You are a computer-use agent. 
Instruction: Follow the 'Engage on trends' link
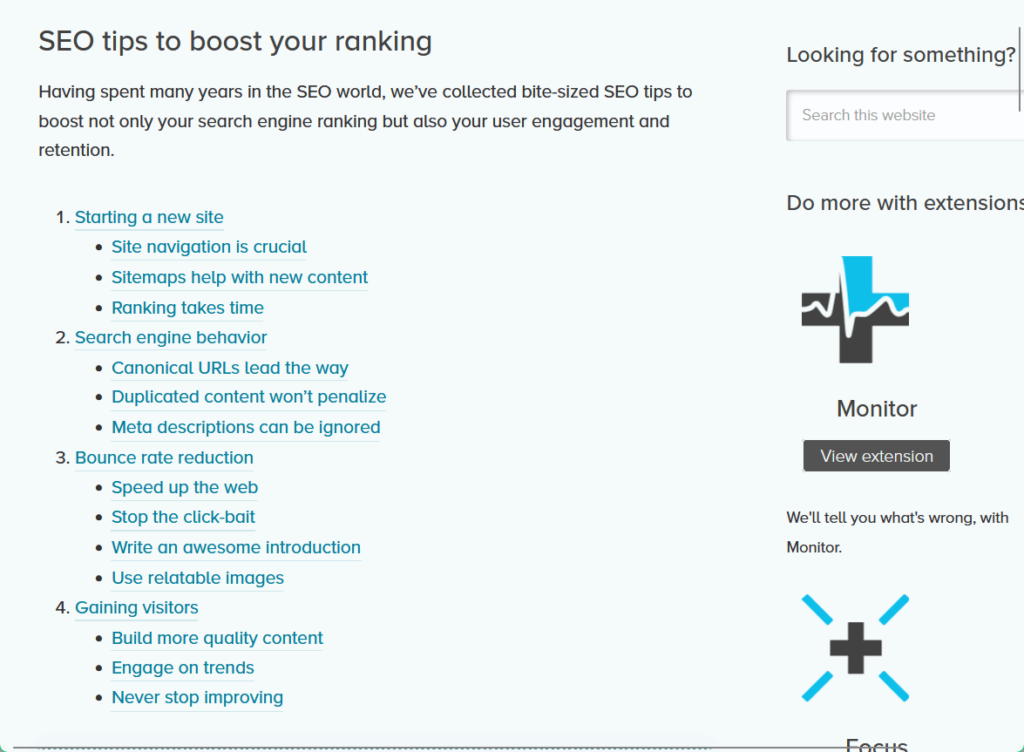182,668
